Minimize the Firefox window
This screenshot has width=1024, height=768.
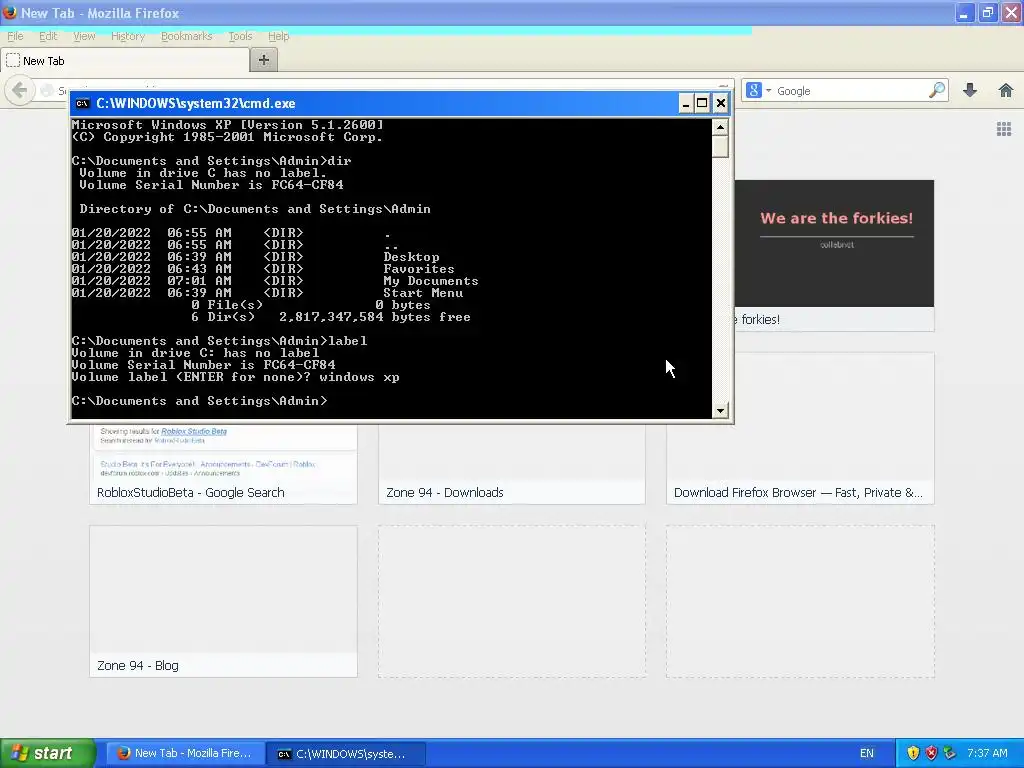(x=964, y=13)
